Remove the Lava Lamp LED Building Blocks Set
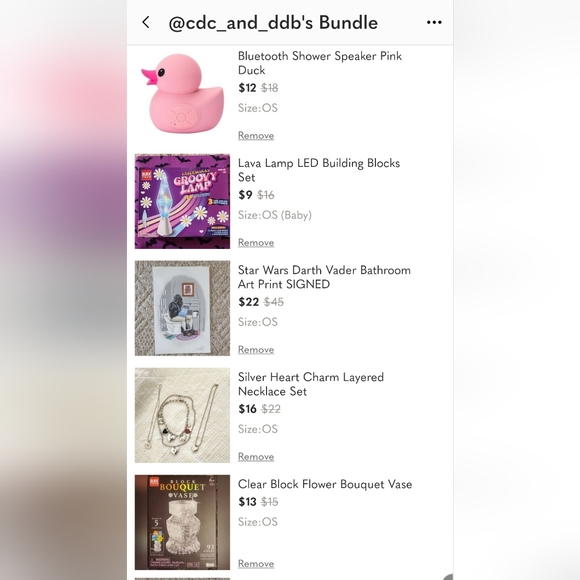The width and height of the screenshot is (580, 580). point(256,242)
